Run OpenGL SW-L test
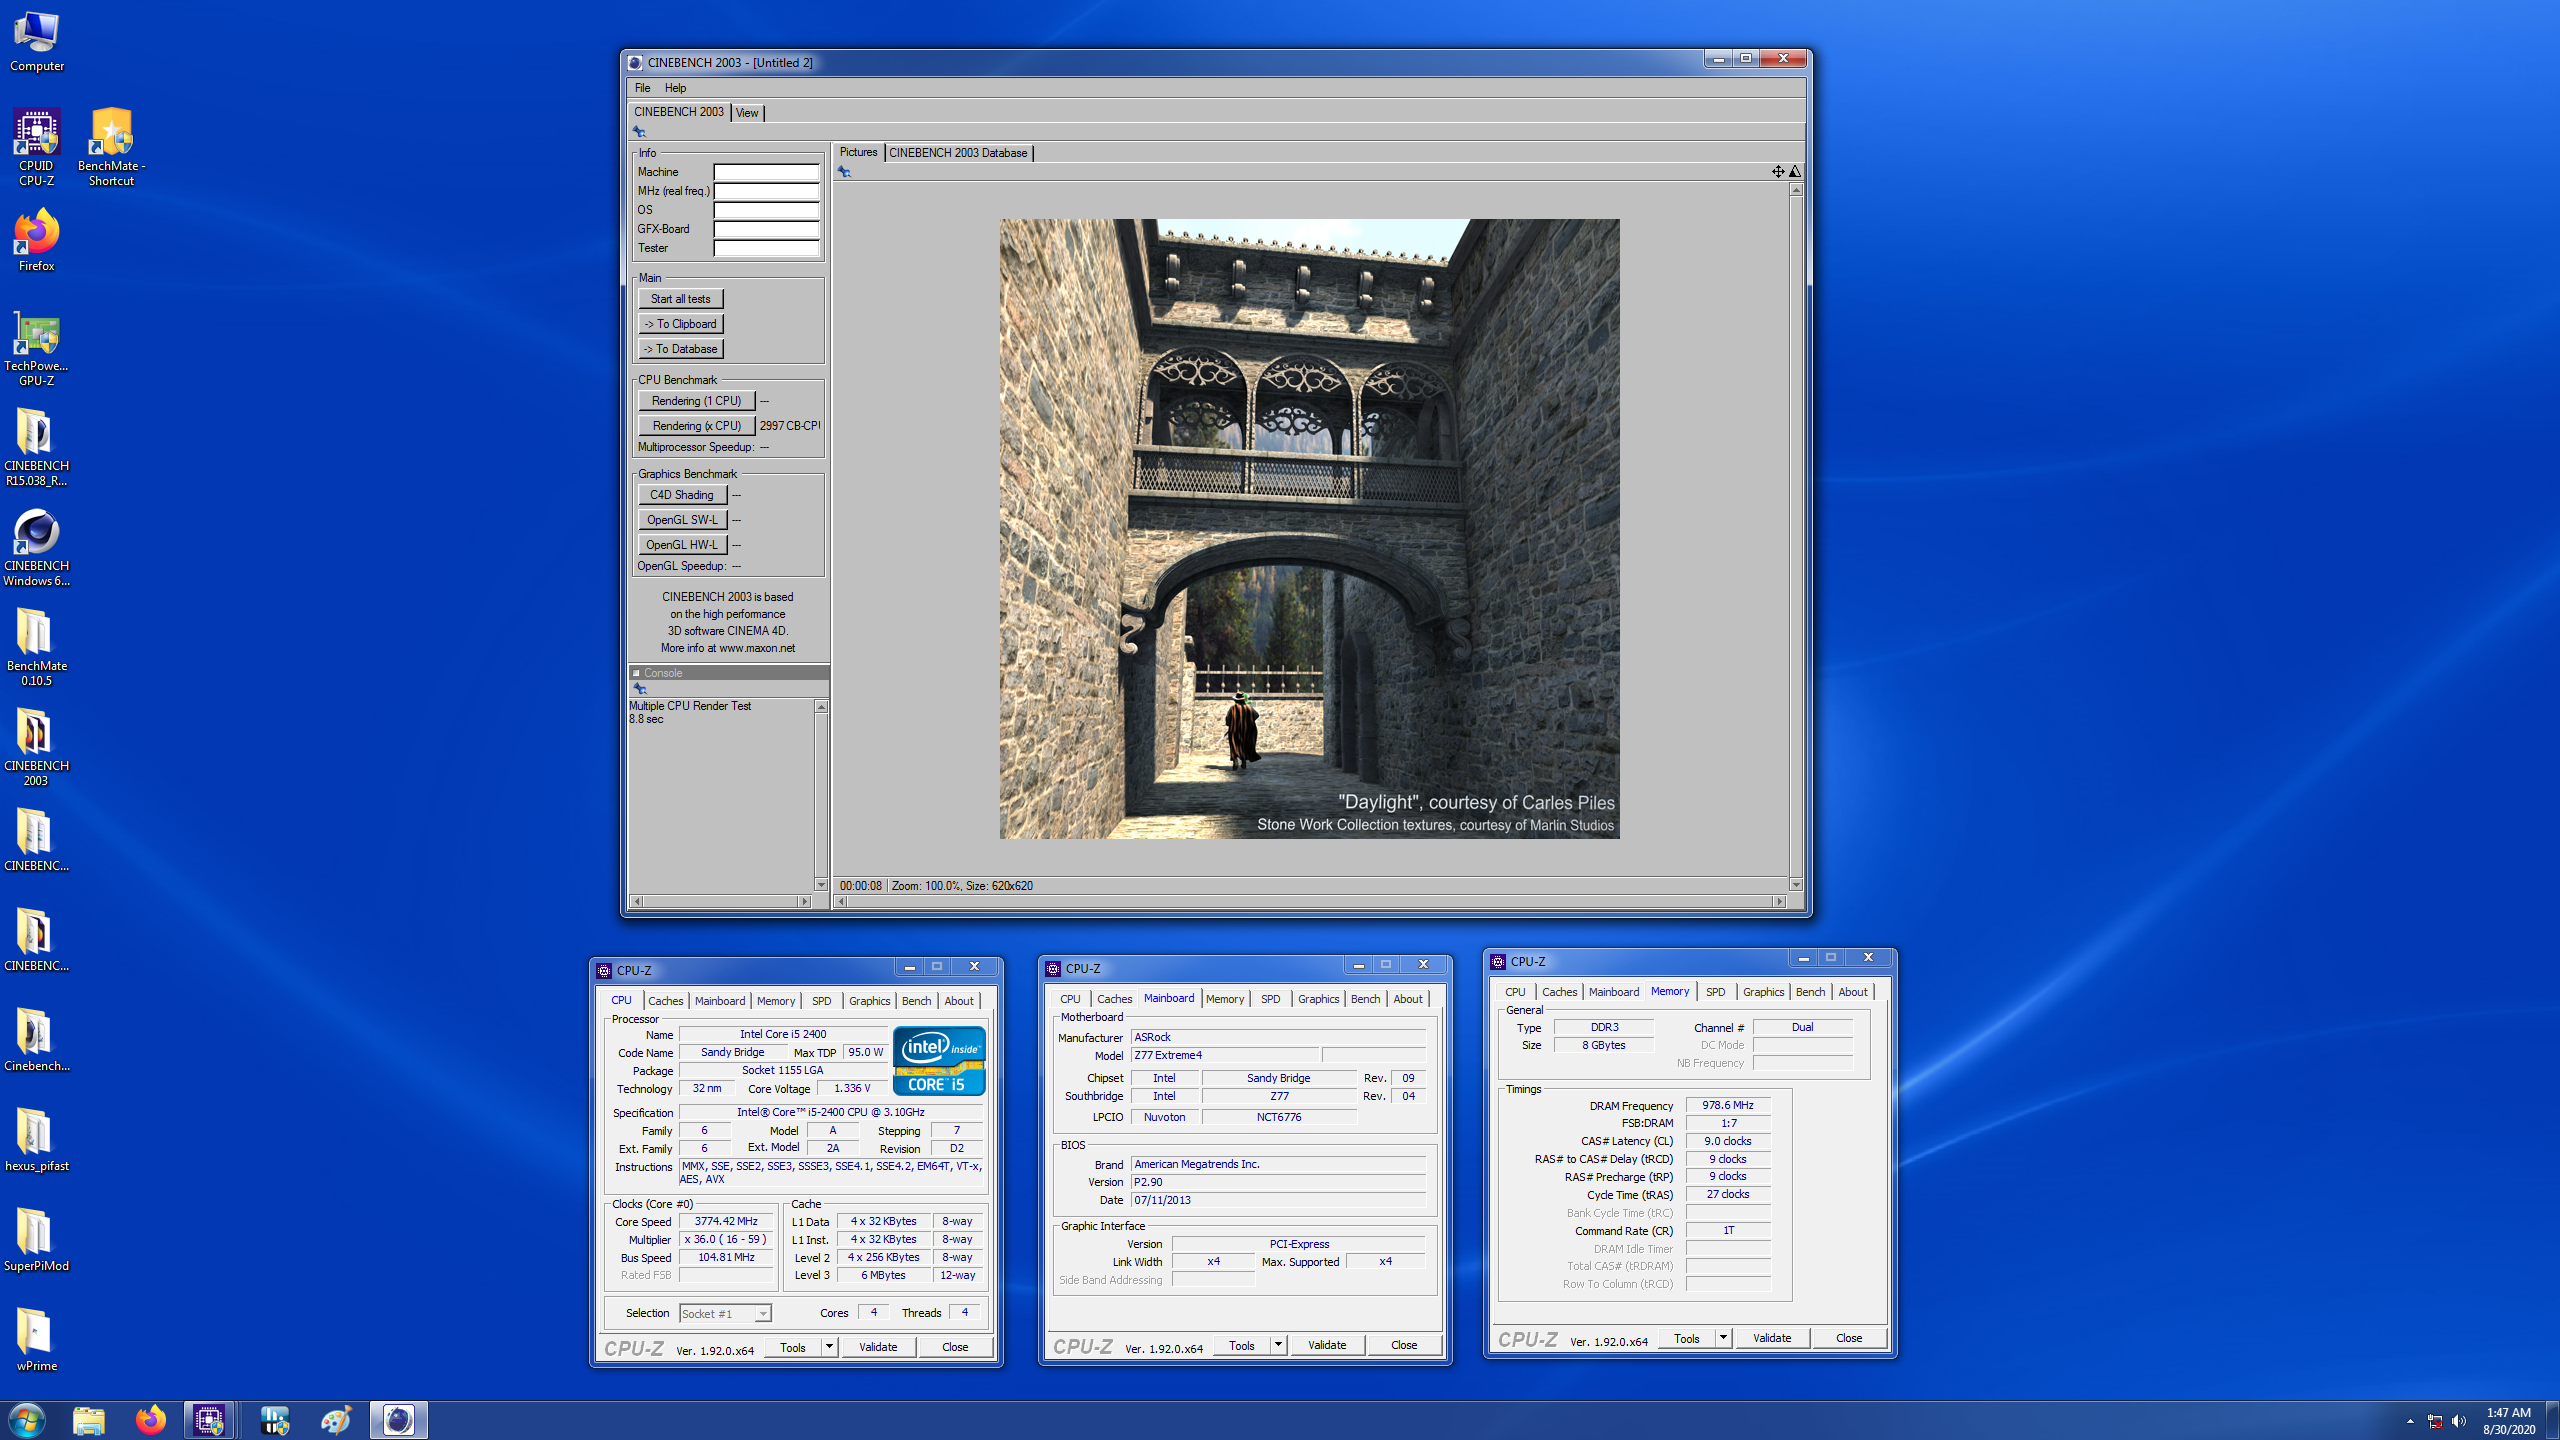Image resolution: width=2560 pixels, height=1440 pixels. [x=681, y=520]
